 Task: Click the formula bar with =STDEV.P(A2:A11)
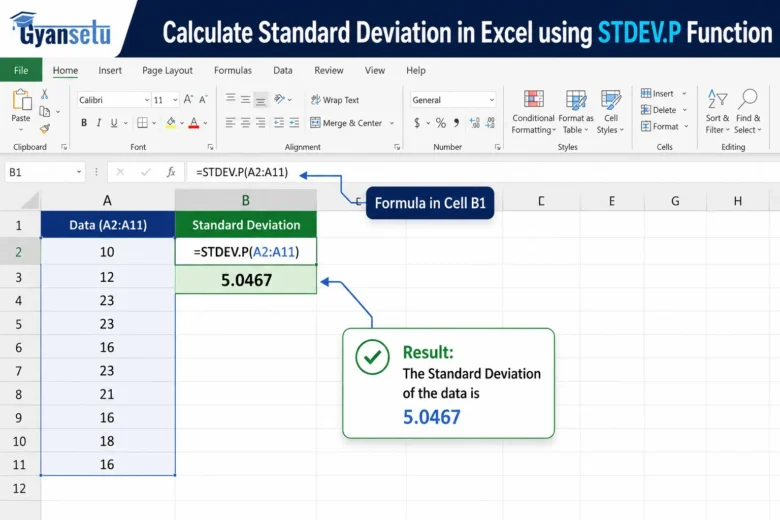point(483,172)
